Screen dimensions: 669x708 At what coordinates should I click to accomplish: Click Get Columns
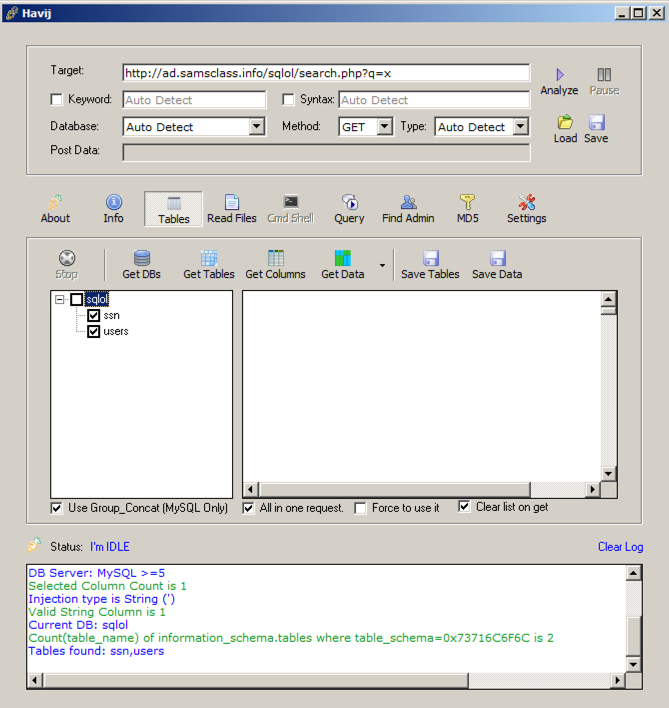[275, 265]
